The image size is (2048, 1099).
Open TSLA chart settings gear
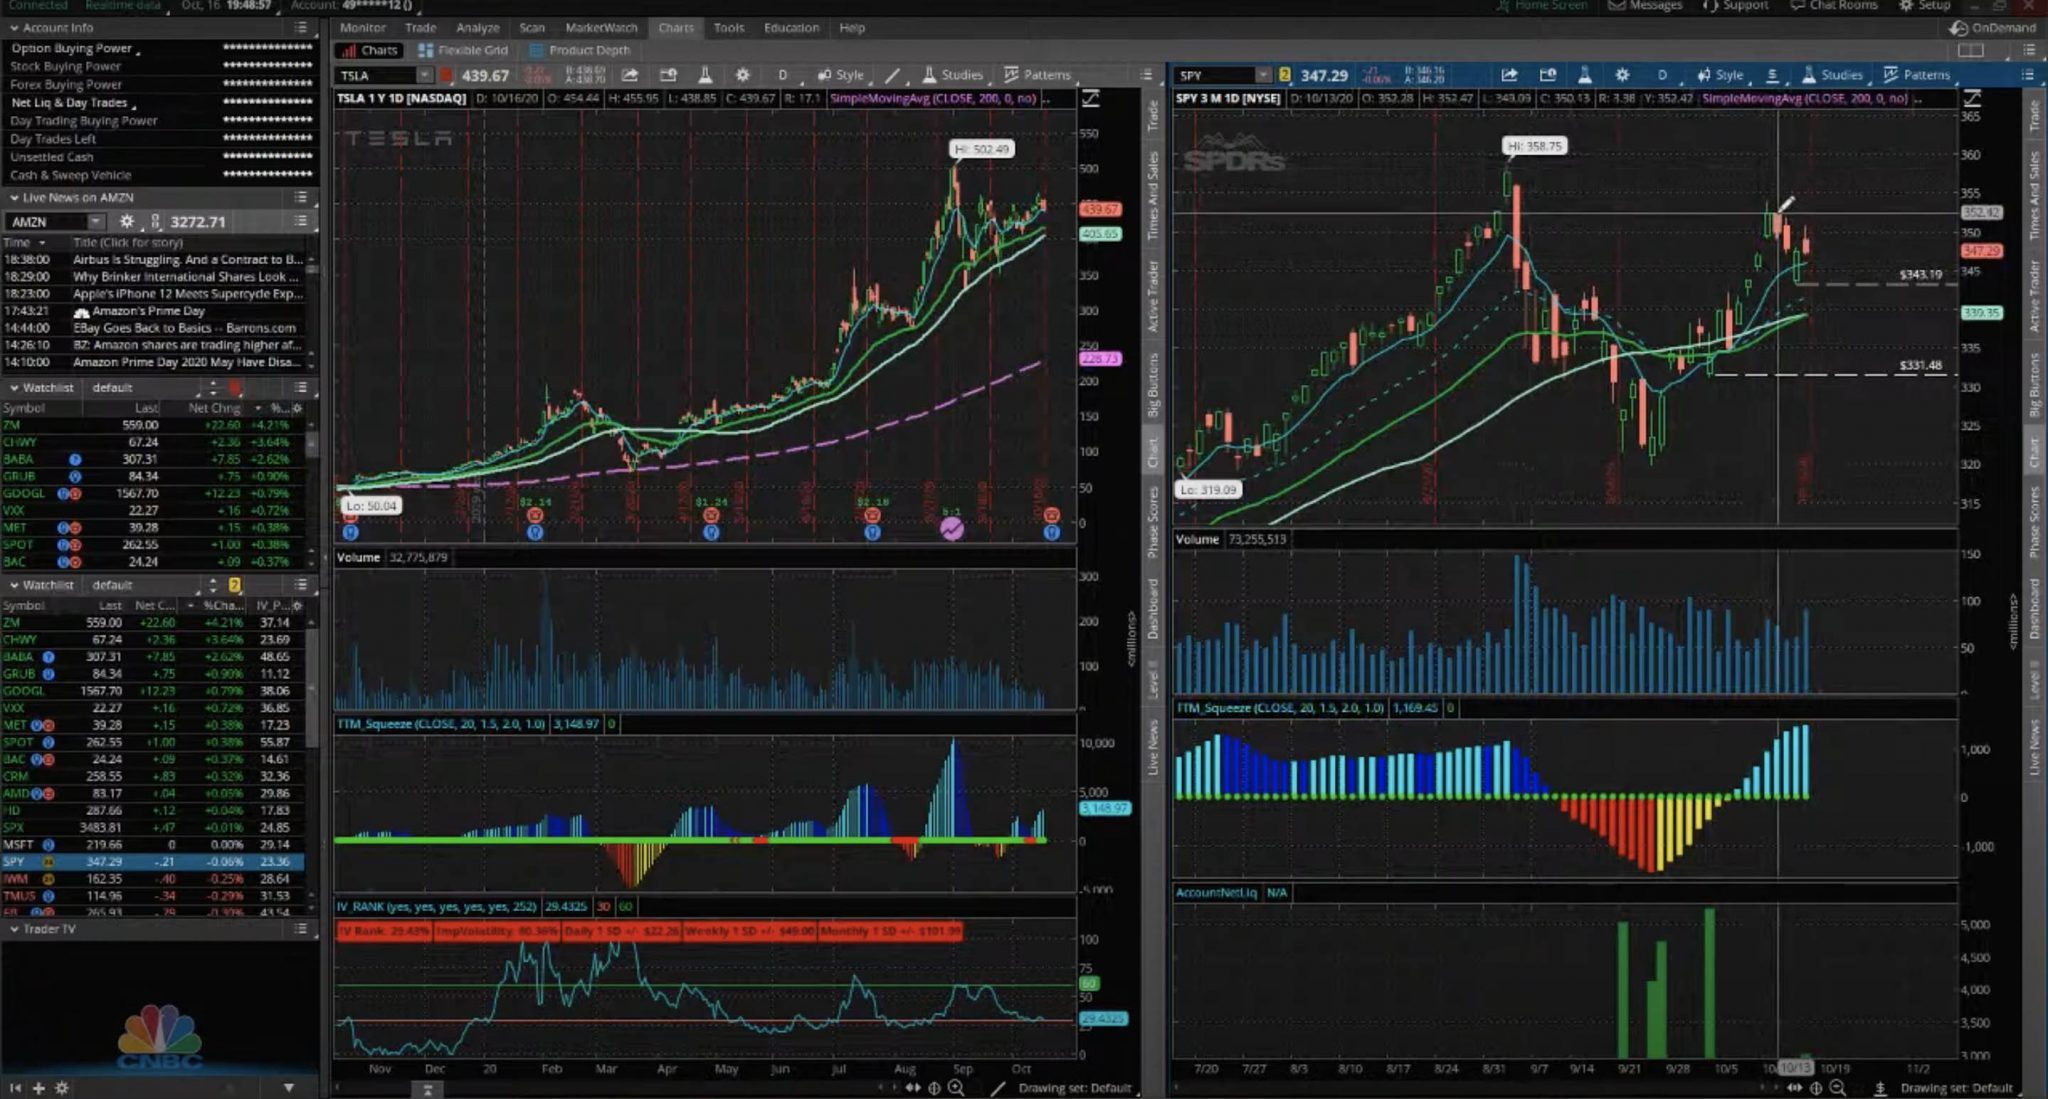742,75
